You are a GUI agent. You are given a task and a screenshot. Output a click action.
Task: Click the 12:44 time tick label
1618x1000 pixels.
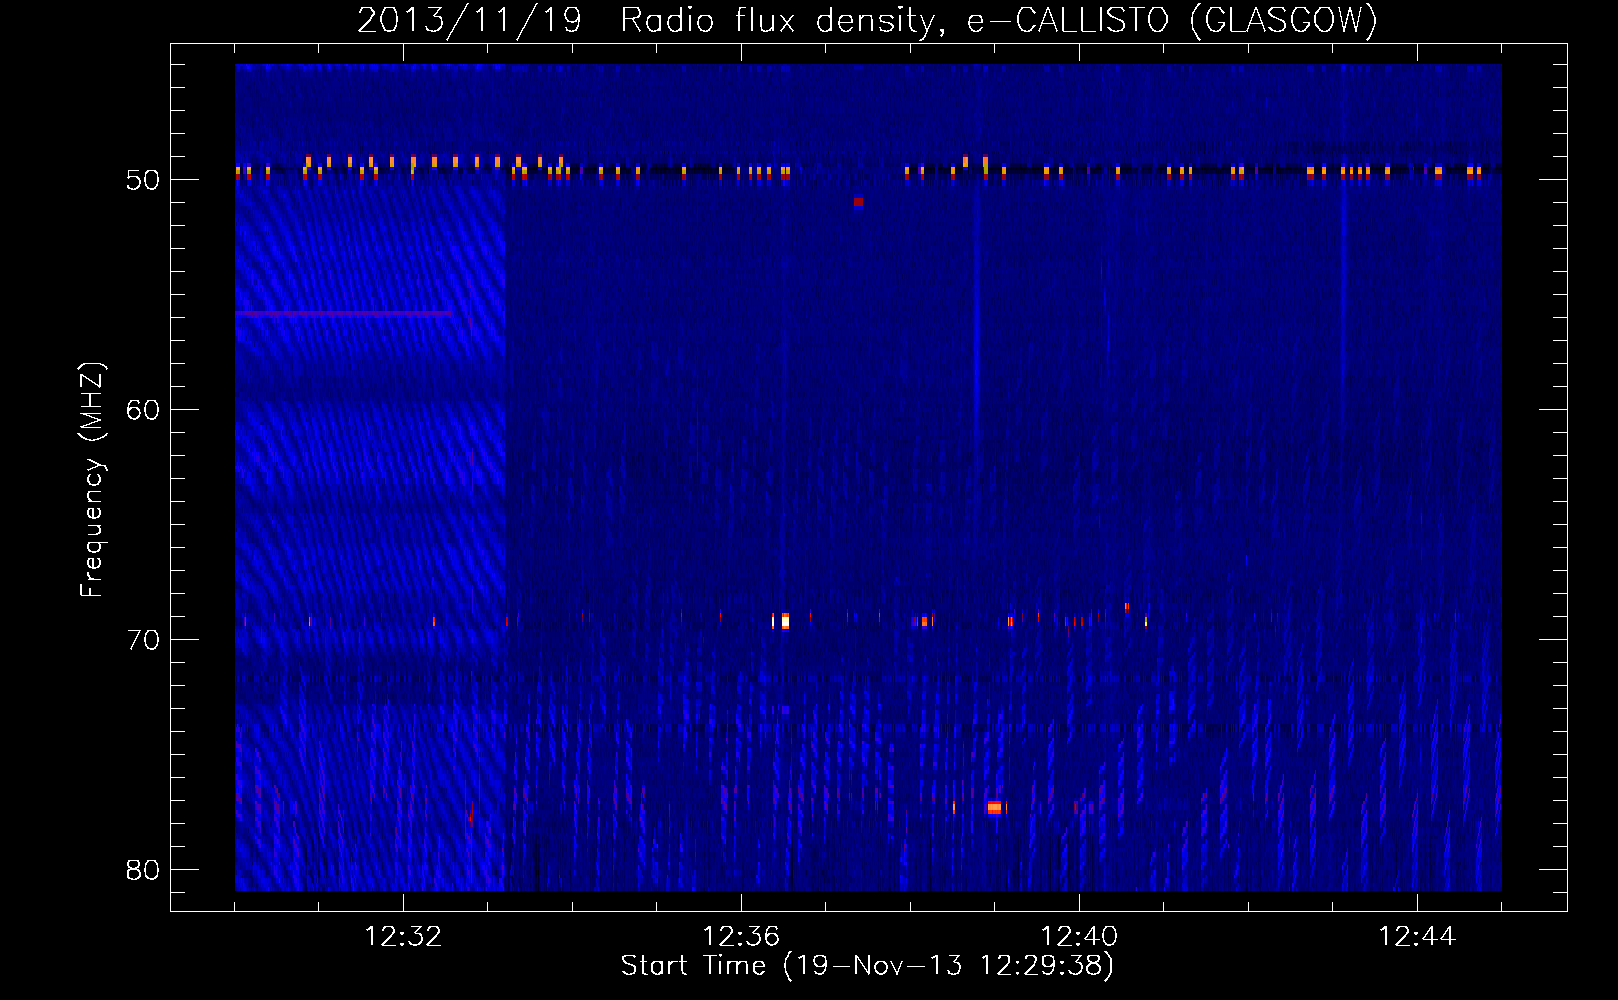click(1417, 937)
